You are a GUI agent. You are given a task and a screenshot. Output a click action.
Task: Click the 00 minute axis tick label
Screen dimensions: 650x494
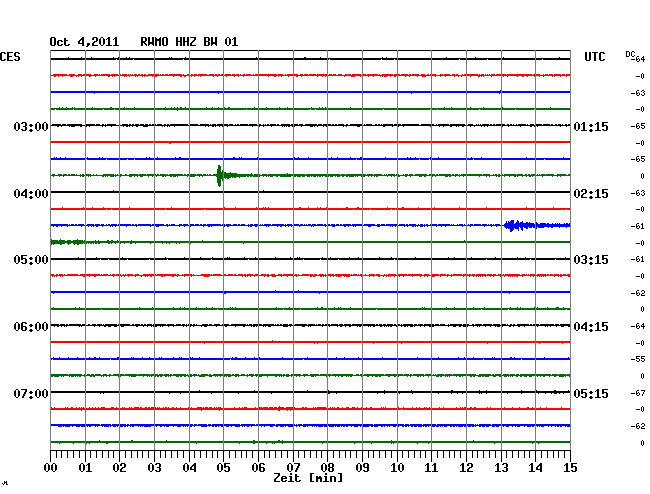pos(51,468)
